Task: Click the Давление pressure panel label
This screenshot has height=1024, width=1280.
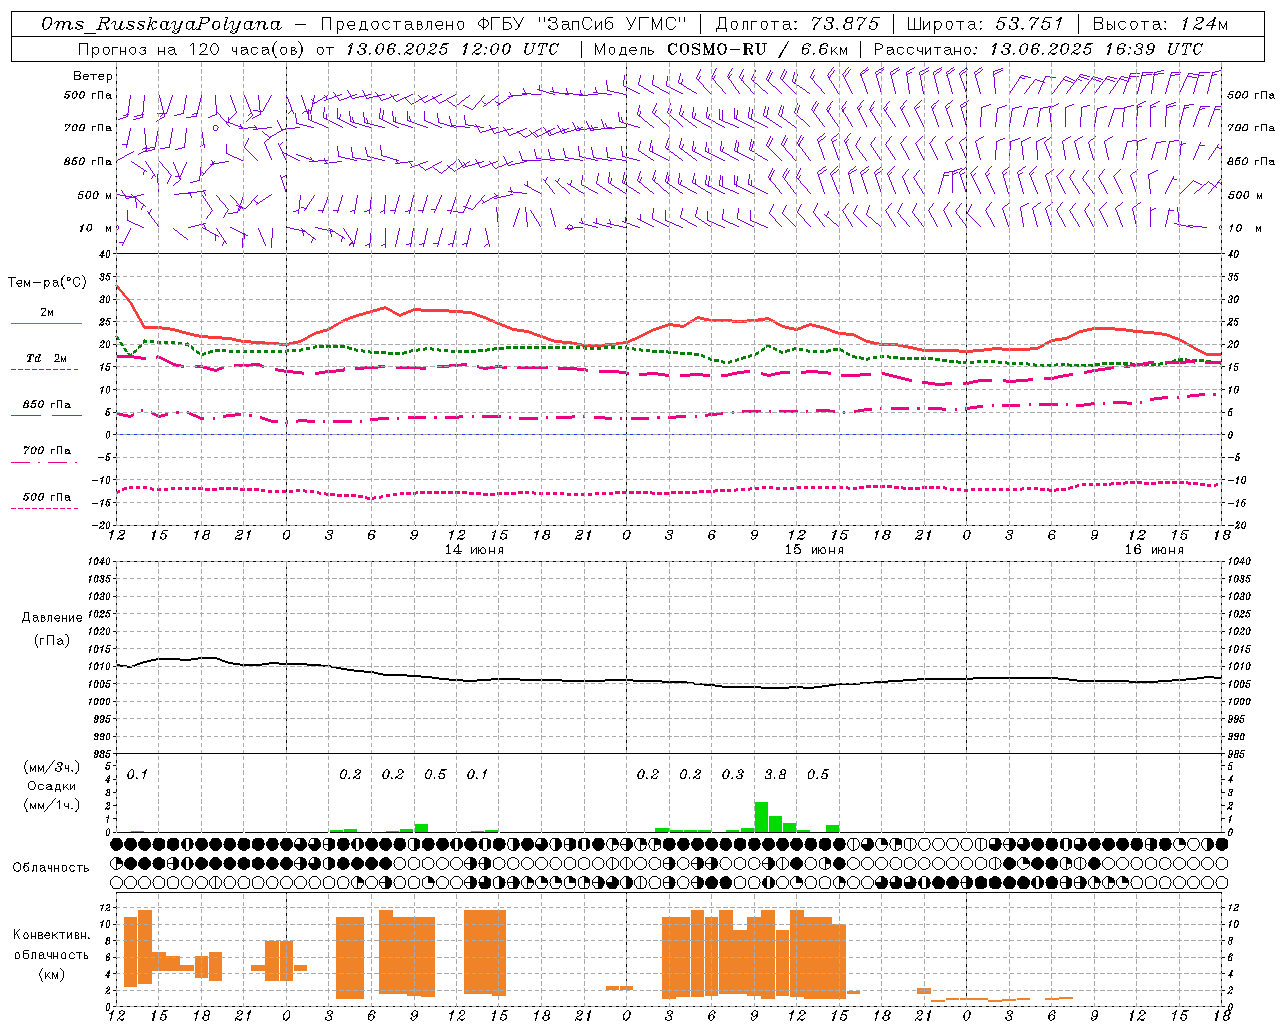Action: tap(51, 618)
